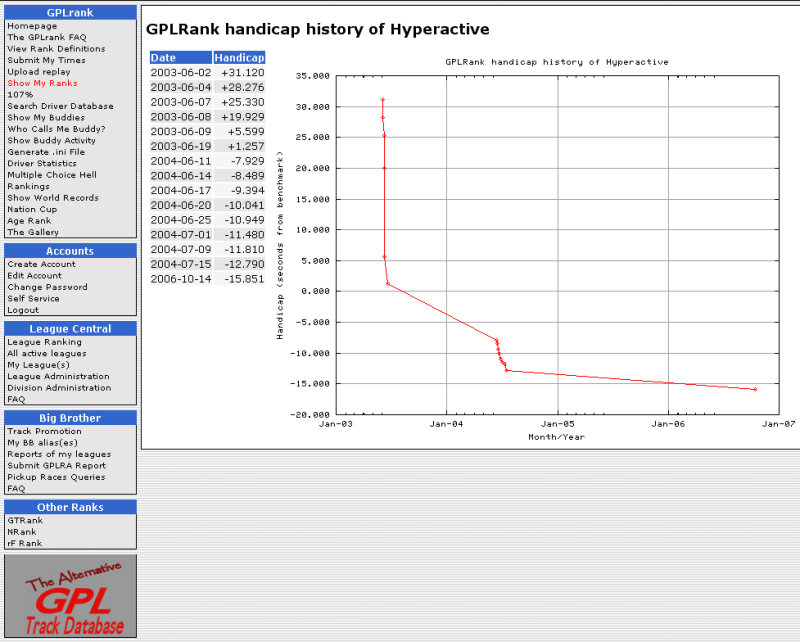The image size is (800, 642).
Task: Click the Alternative GPL Track Database banner
Action: point(70,596)
